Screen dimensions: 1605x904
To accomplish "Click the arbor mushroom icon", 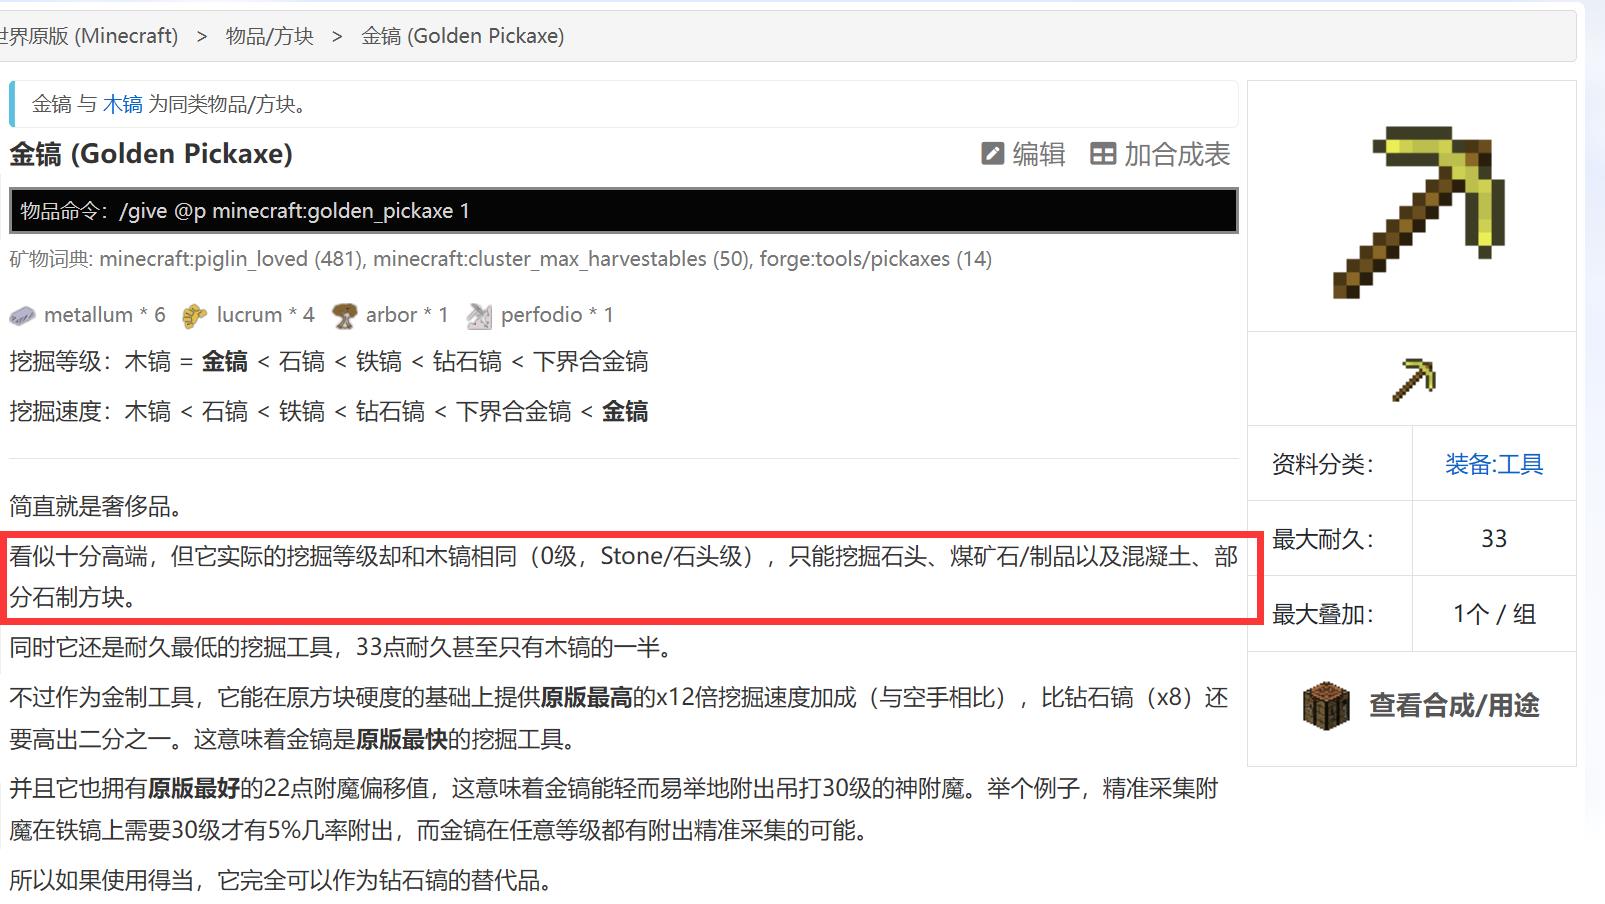I will 345,314.
